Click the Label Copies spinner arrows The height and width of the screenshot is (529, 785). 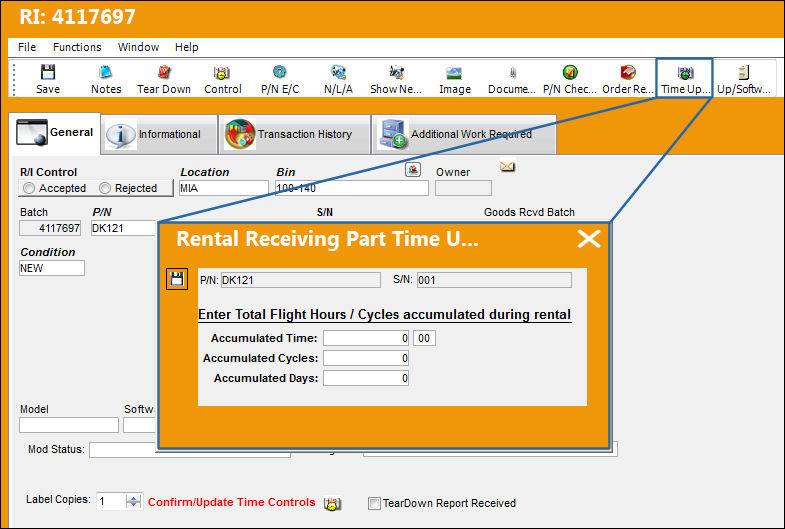point(133,501)
